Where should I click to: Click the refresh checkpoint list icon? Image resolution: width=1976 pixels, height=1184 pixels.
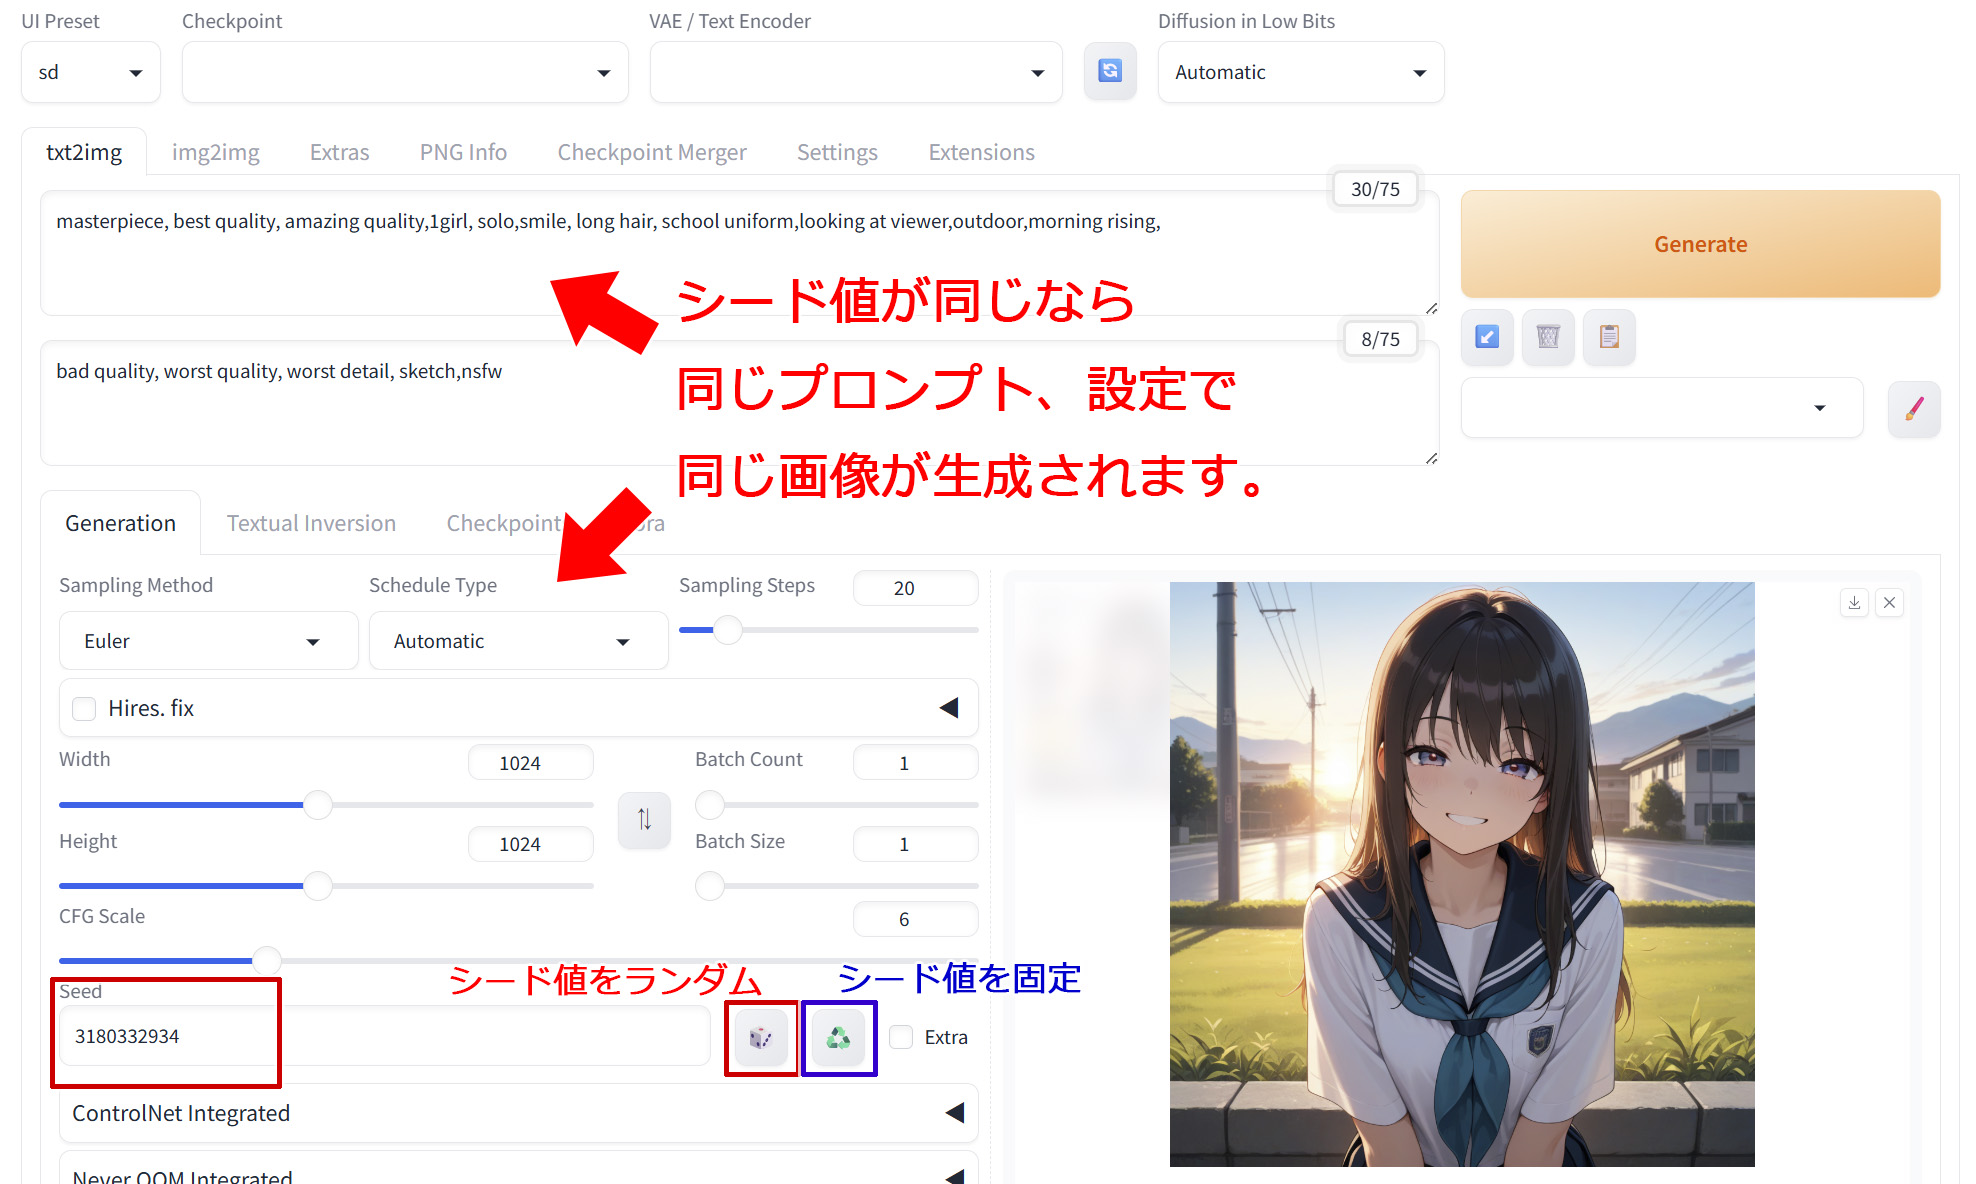pyautogui.click(x=1110, y=71)
